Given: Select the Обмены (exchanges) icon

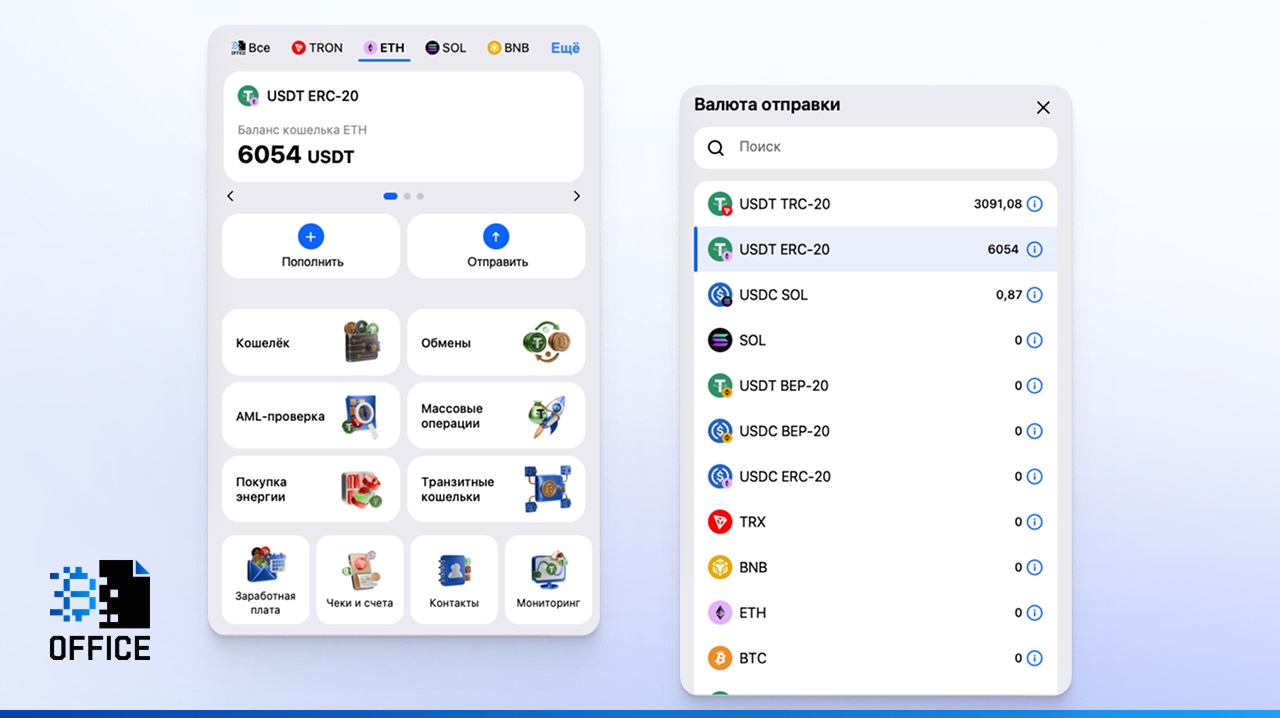Looking at the screenshot, I should (x=547, y=342).
